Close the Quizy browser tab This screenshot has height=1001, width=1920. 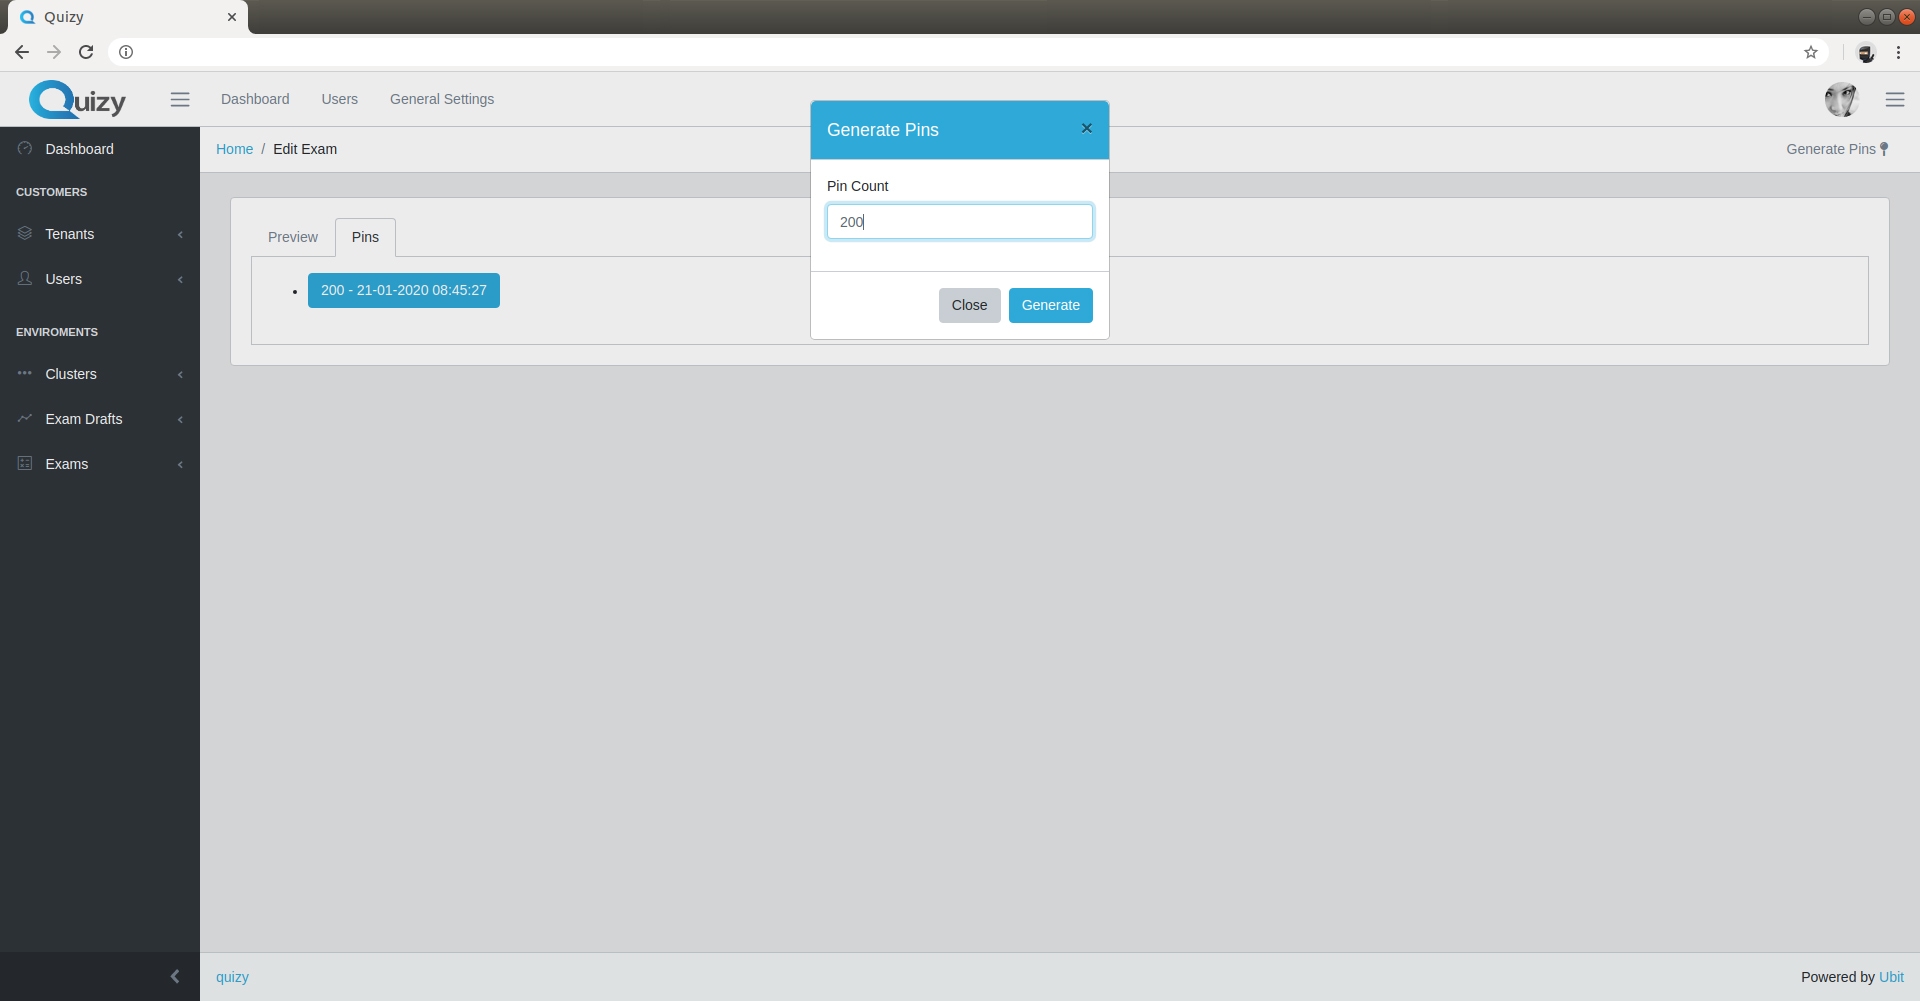[231, 17]
